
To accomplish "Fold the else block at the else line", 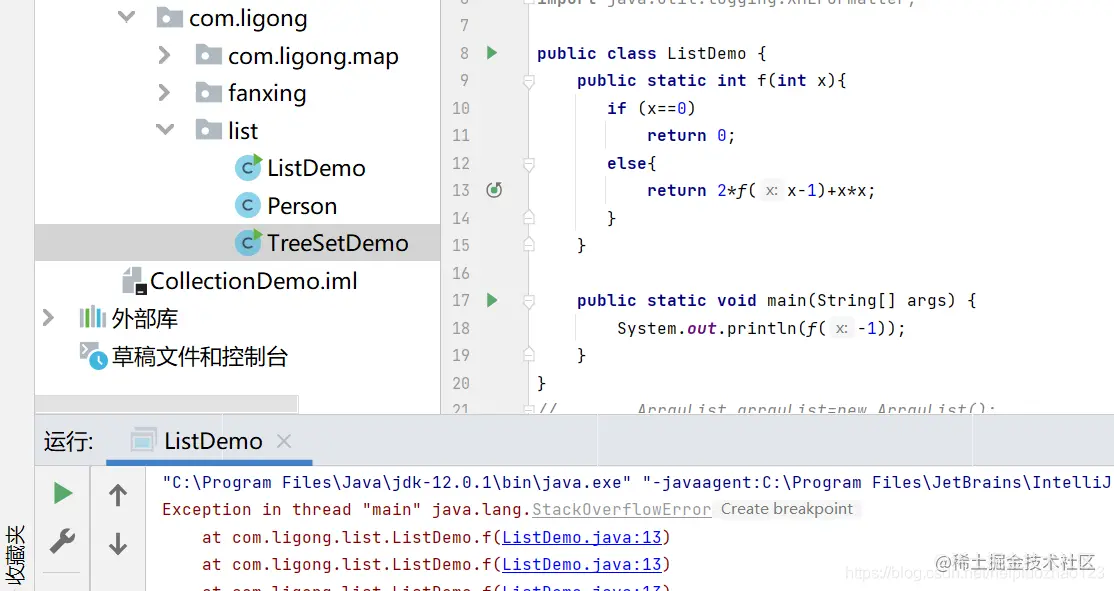I will (529, 164).
